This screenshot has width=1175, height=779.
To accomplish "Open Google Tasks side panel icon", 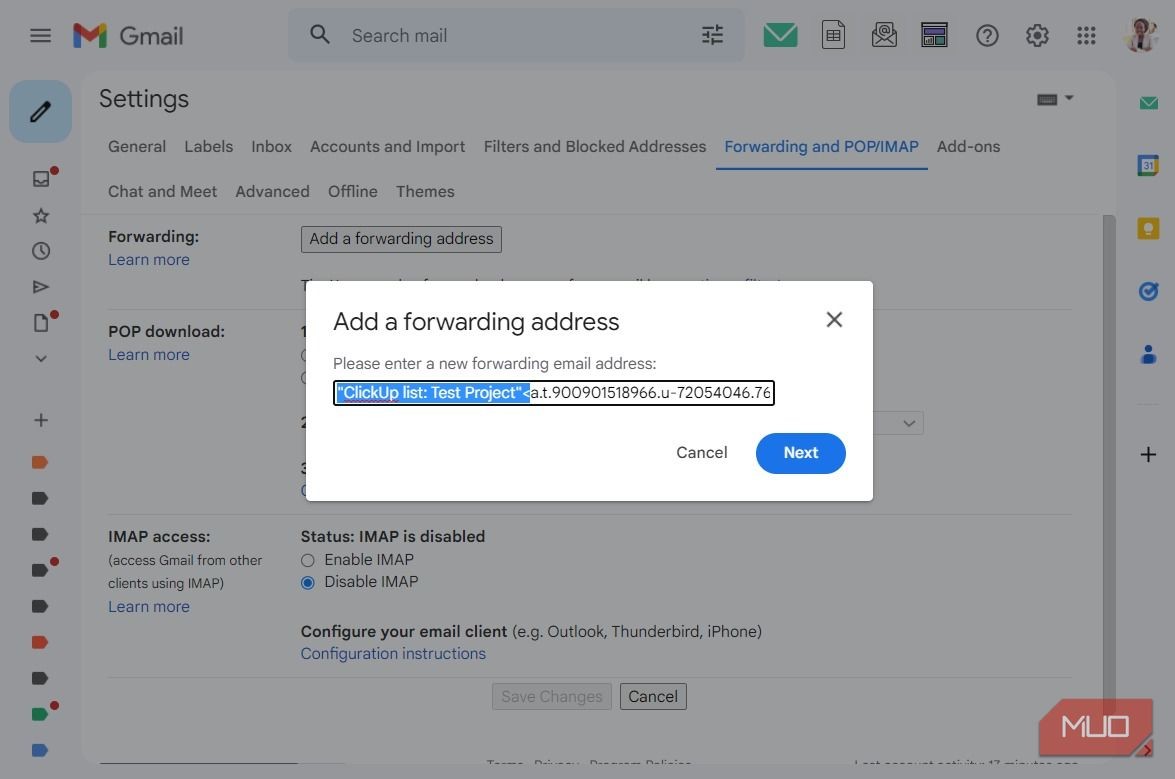I will tap(1148, 291).
